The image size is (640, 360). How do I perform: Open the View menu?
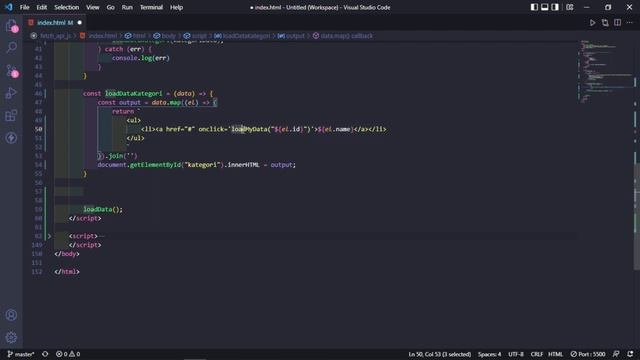[x=93, y=7]
